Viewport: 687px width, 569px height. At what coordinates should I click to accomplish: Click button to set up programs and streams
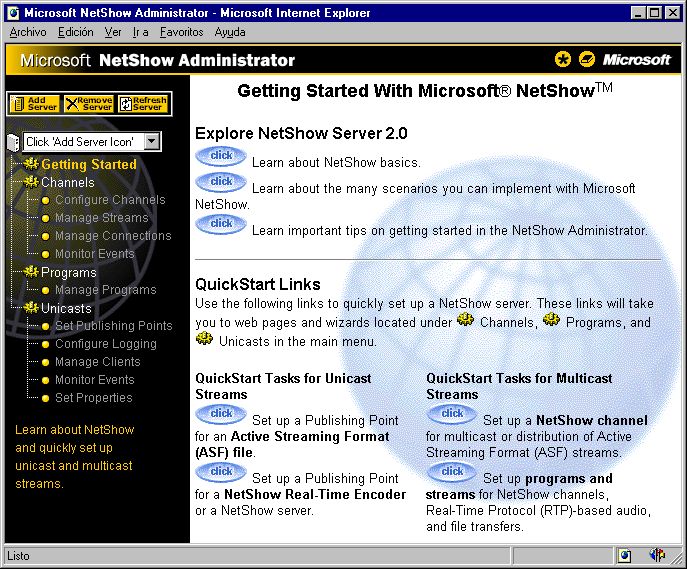pyautogui.click(x=452, y=472)
